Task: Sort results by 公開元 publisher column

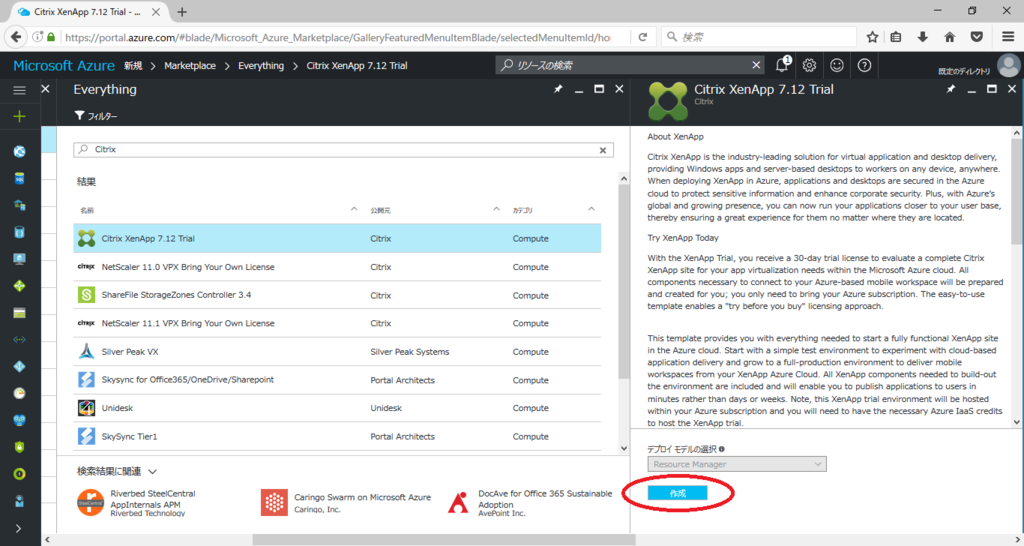Action: click(x=380, y=210)
